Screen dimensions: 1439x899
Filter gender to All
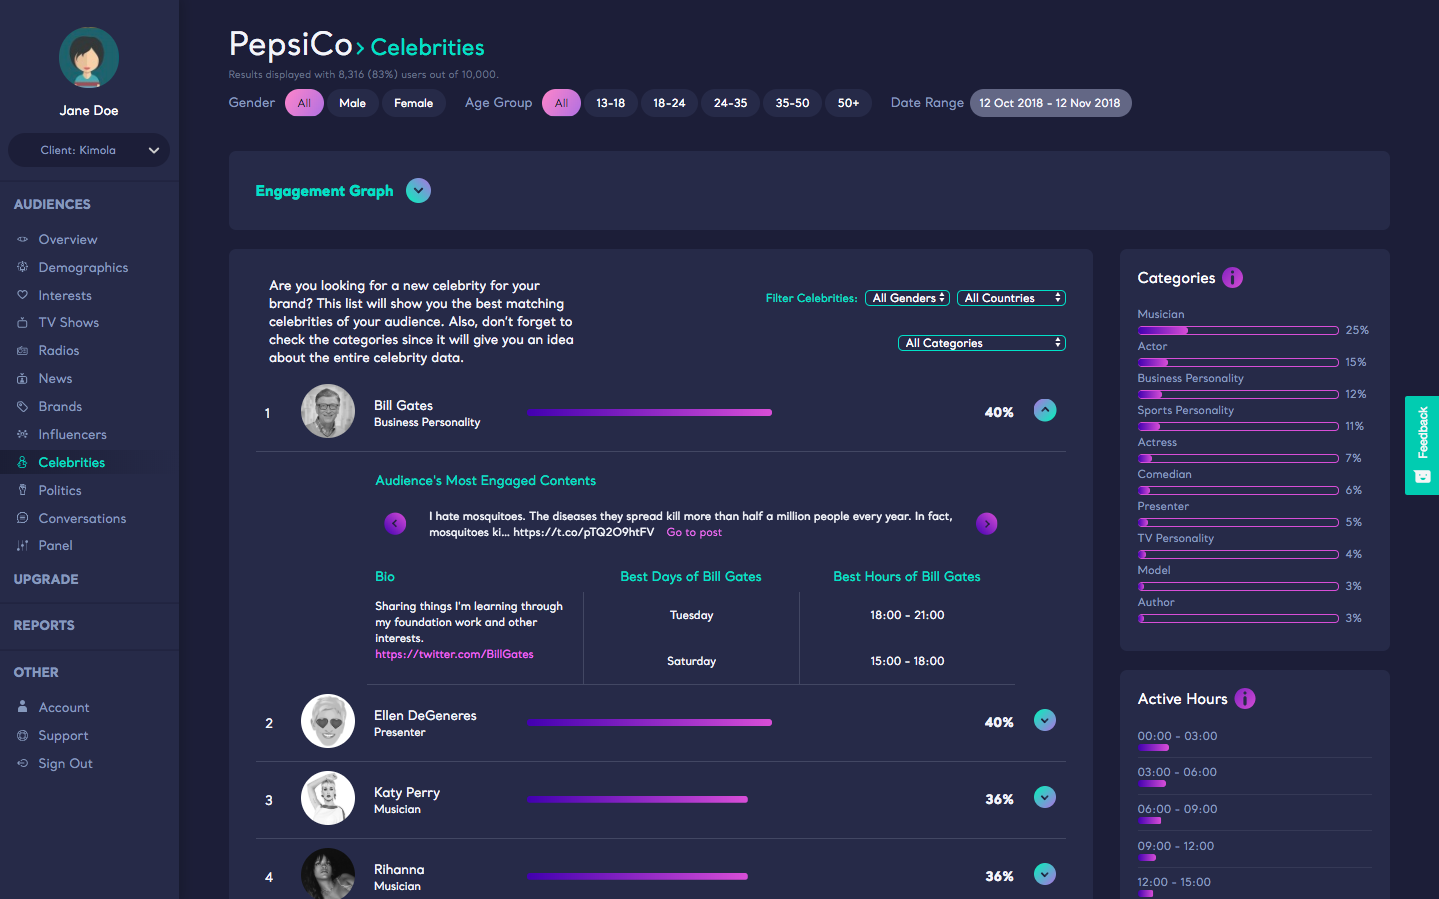point(304,103)
